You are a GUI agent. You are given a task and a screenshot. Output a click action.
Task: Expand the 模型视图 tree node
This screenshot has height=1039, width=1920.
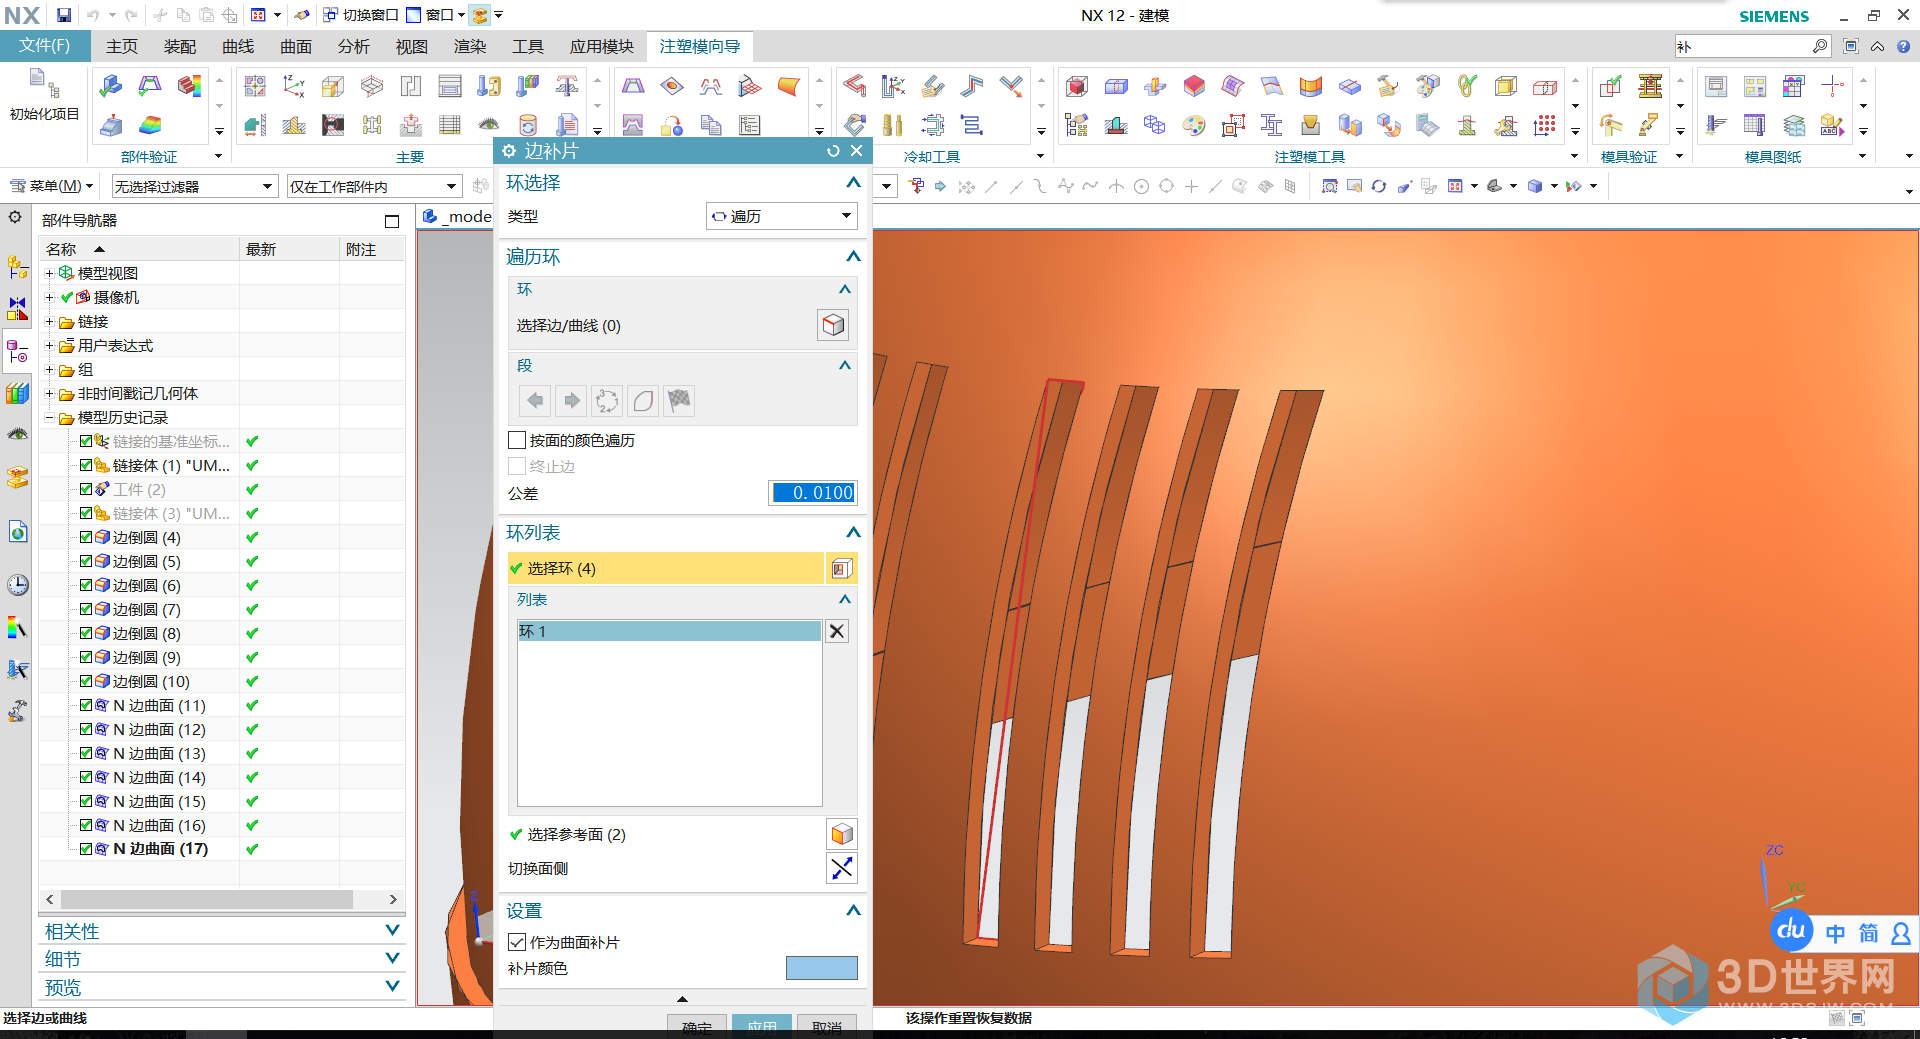pos(49,273)
